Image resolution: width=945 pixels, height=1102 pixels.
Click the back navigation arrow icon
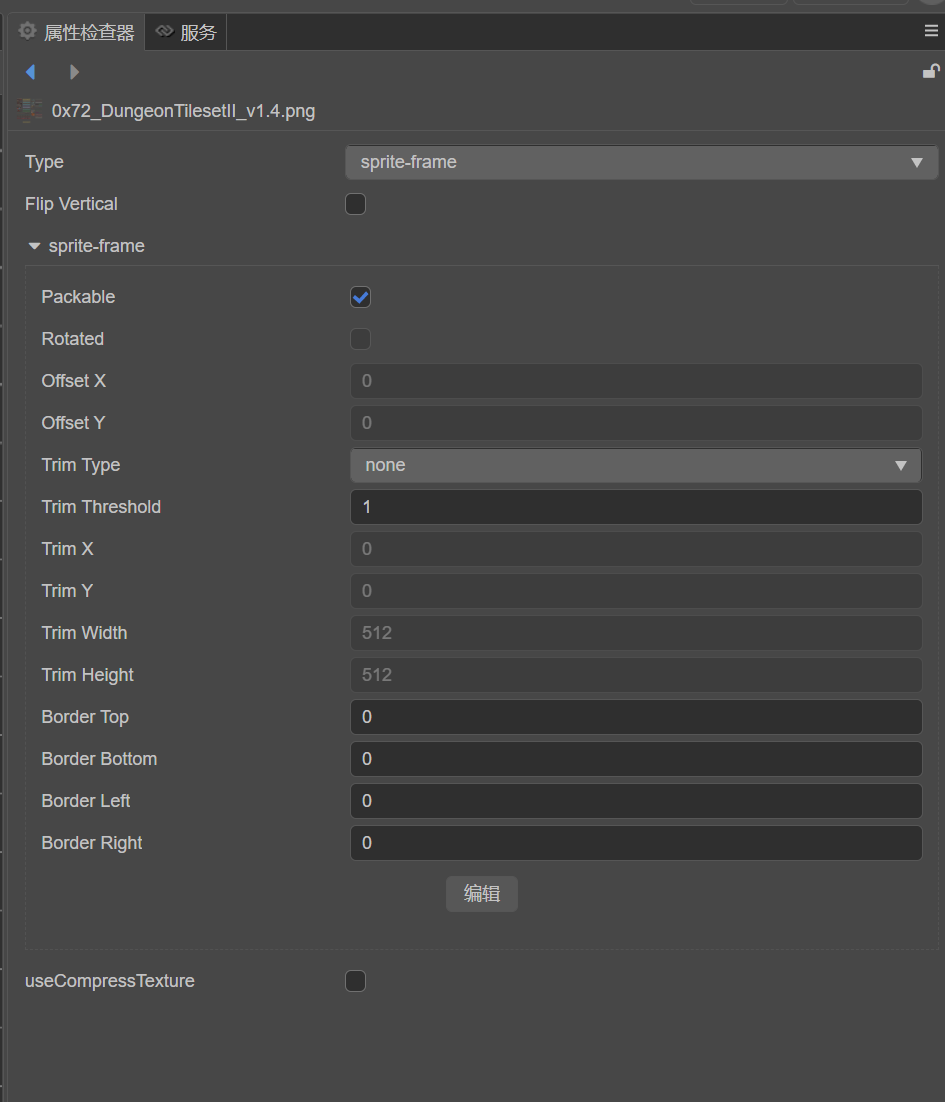click(x=31, y=72)
